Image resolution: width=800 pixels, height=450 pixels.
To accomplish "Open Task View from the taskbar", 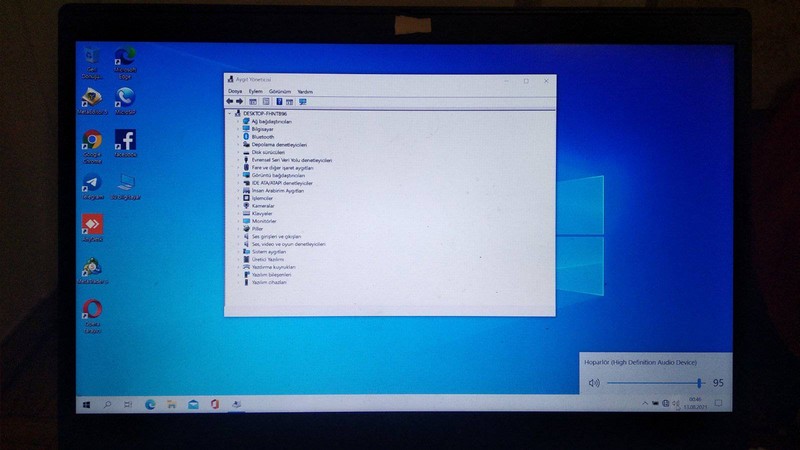I will (128, 405).
